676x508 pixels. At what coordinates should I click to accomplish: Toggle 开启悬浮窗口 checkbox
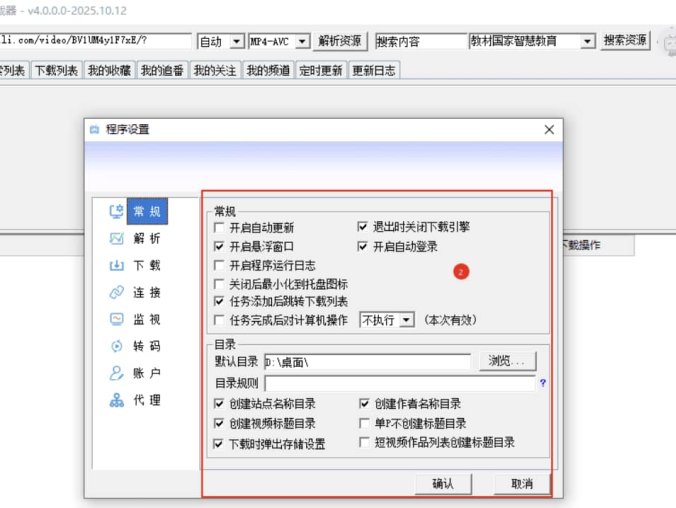(x=219, y=246)
